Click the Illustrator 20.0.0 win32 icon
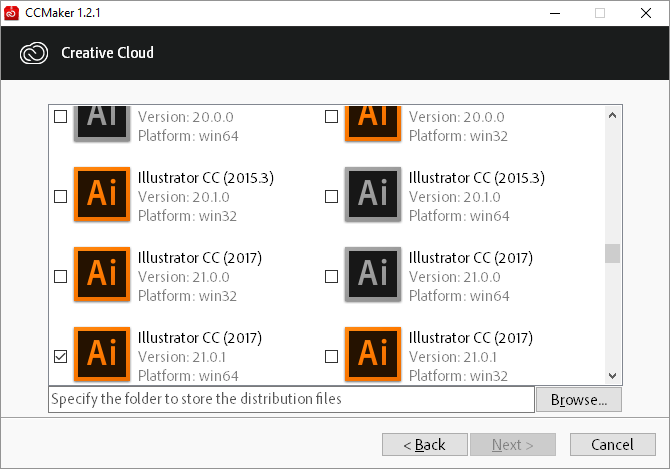The image size is (670, 469). (373, 123)
